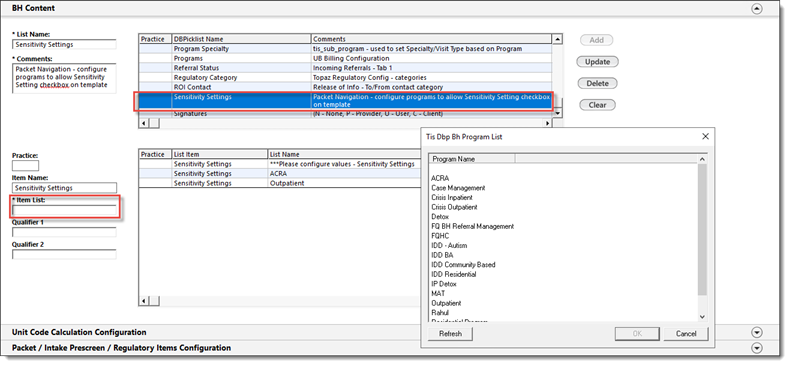
Task: Click the Update button
Action: (x=597, y=61)
